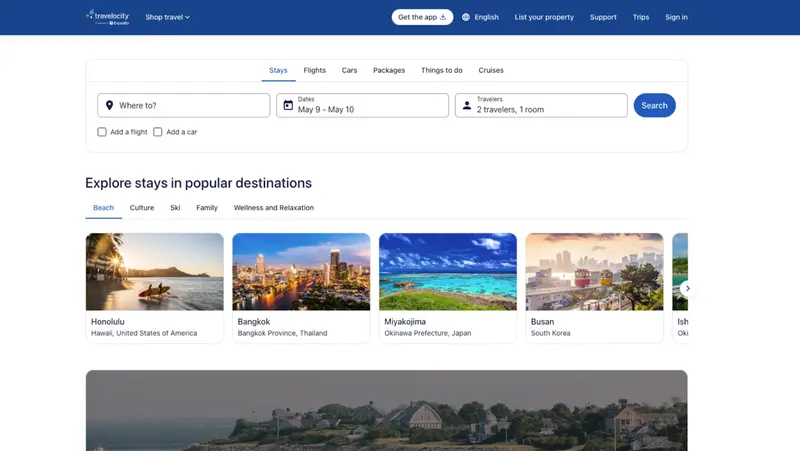This screenshot has width=800, height=451.
Task: Open the Things to do tab
Action: [x=441, y=70]
